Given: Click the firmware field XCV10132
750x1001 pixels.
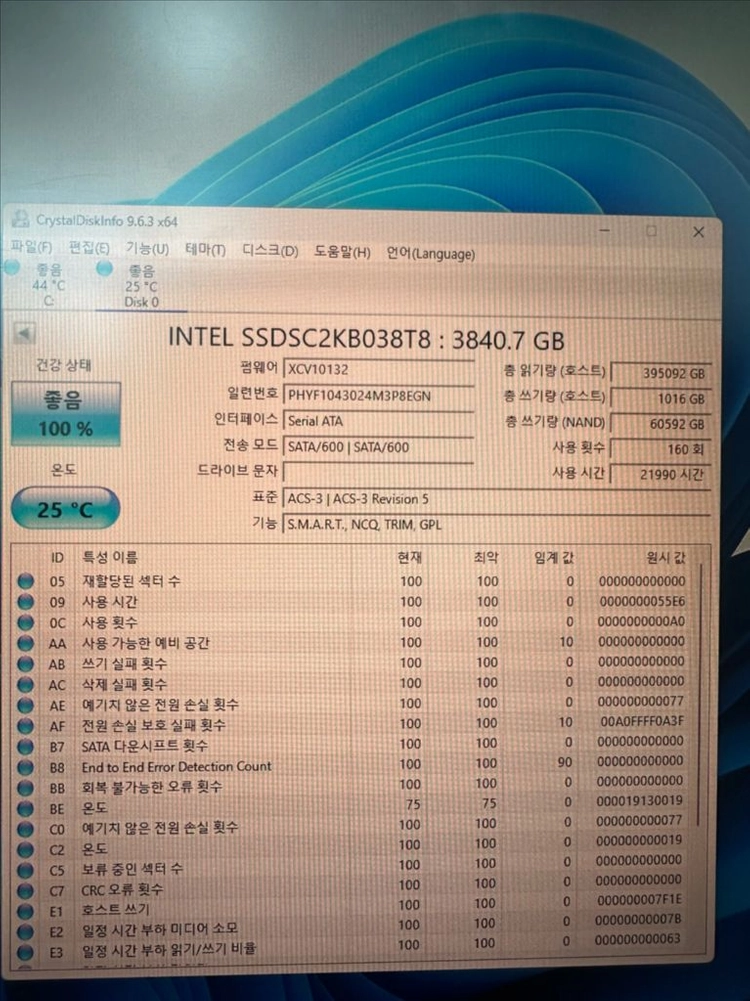Looking at the screenshot, I should coord(379,370).
